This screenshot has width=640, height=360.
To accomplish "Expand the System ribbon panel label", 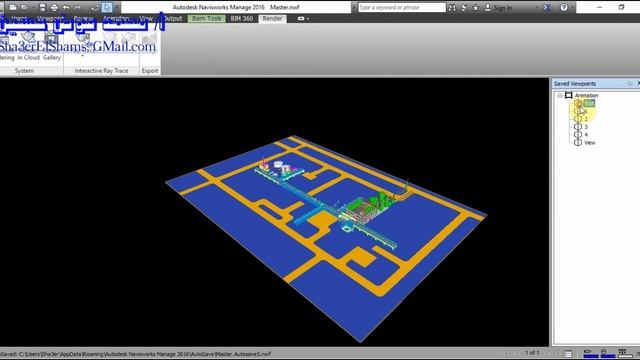I will tap(24, 71).
